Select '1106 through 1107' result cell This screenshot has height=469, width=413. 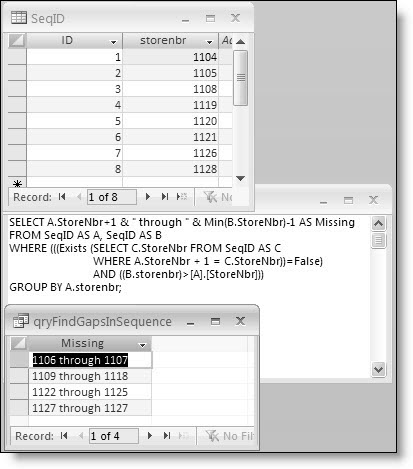point(90,360)
